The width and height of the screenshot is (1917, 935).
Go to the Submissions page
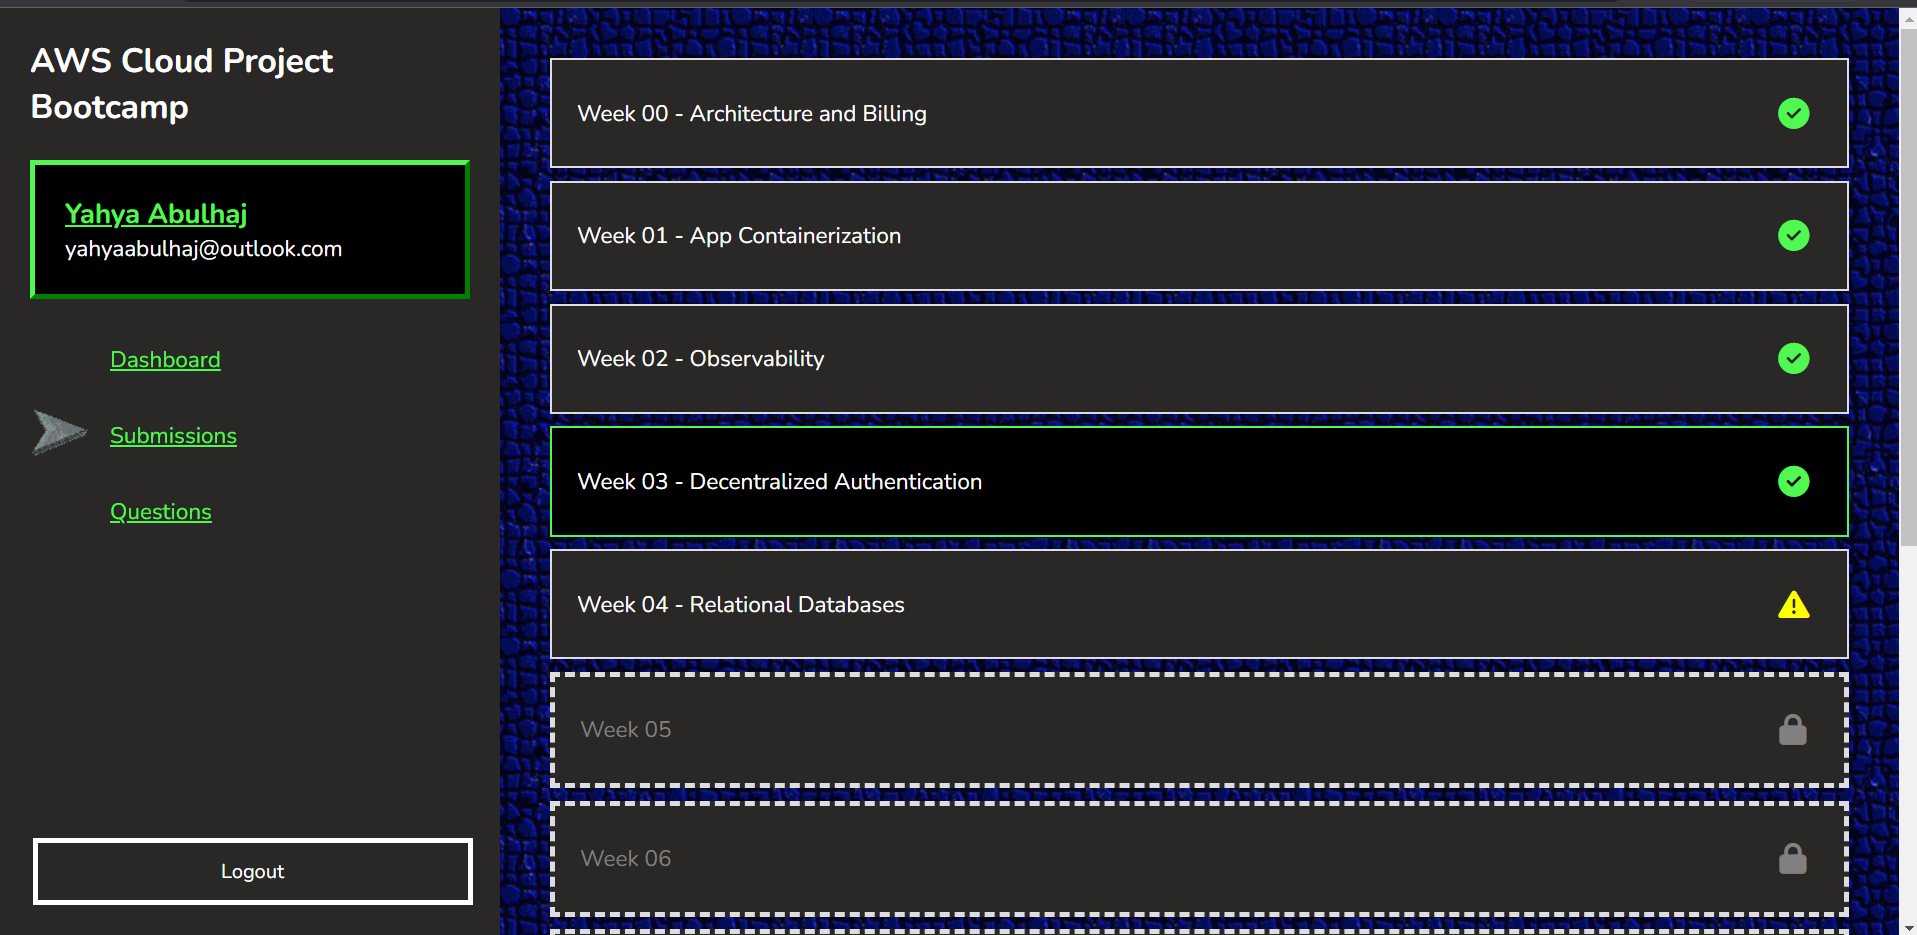point(173,436)
